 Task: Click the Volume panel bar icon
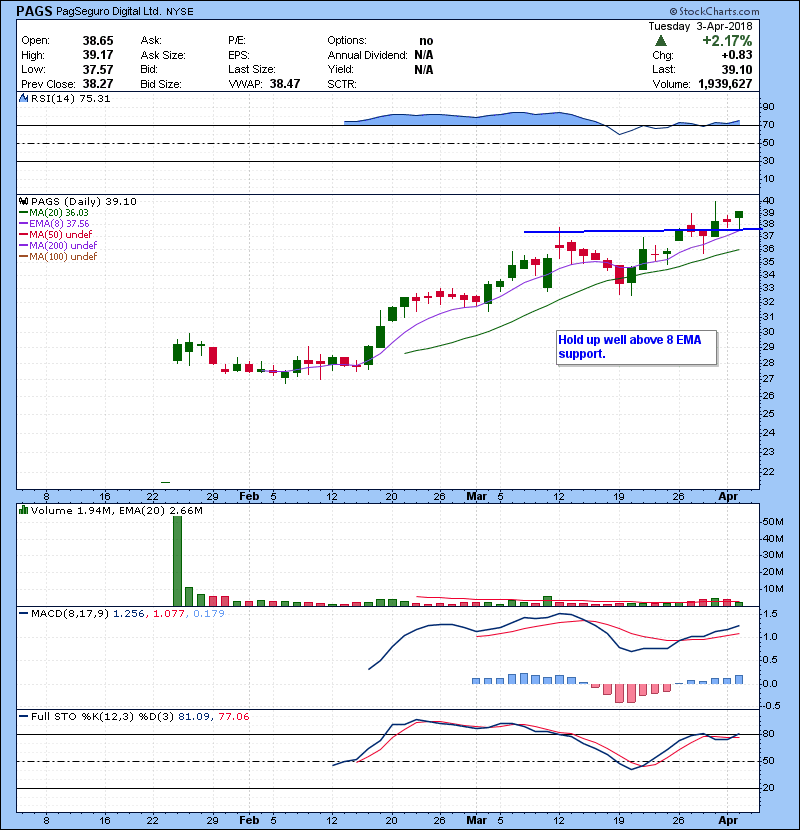(23, 510)
